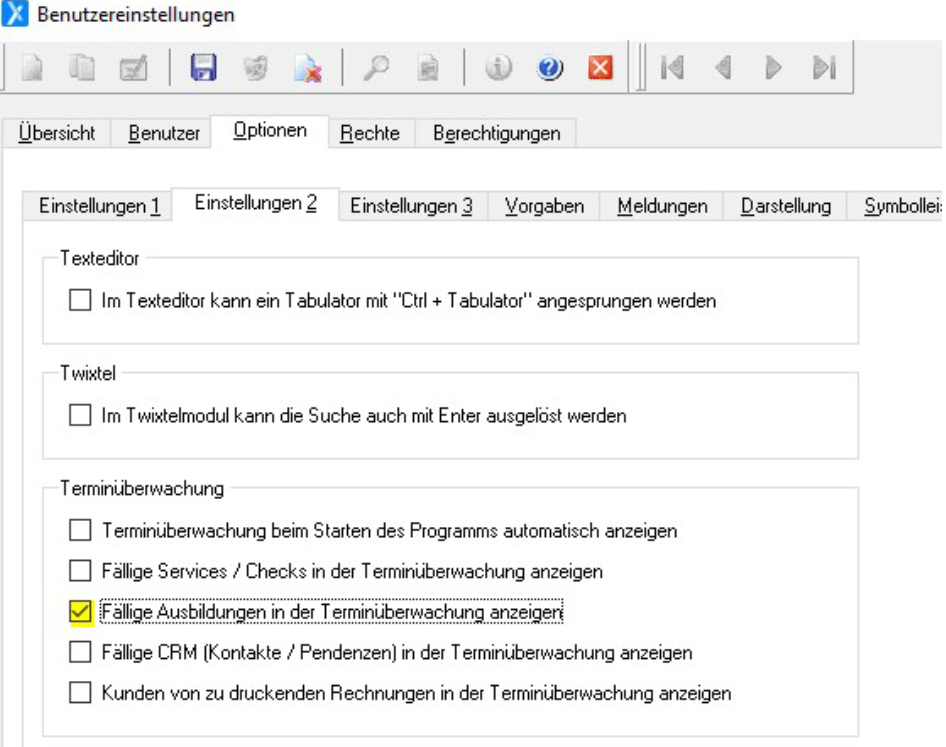Switch to the Berechtigungen tab
The height and width of the screenshot is (747, 946).
tap(496, 133)
